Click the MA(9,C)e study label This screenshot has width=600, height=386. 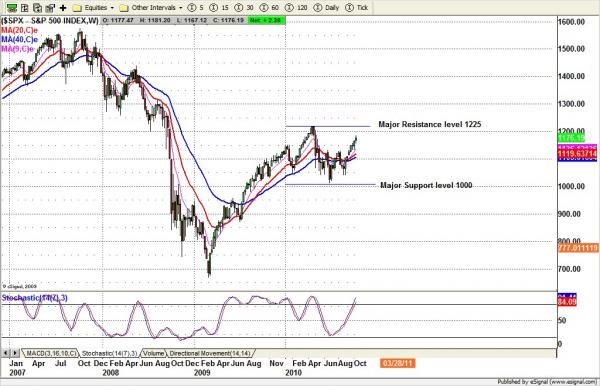[18, 49]
